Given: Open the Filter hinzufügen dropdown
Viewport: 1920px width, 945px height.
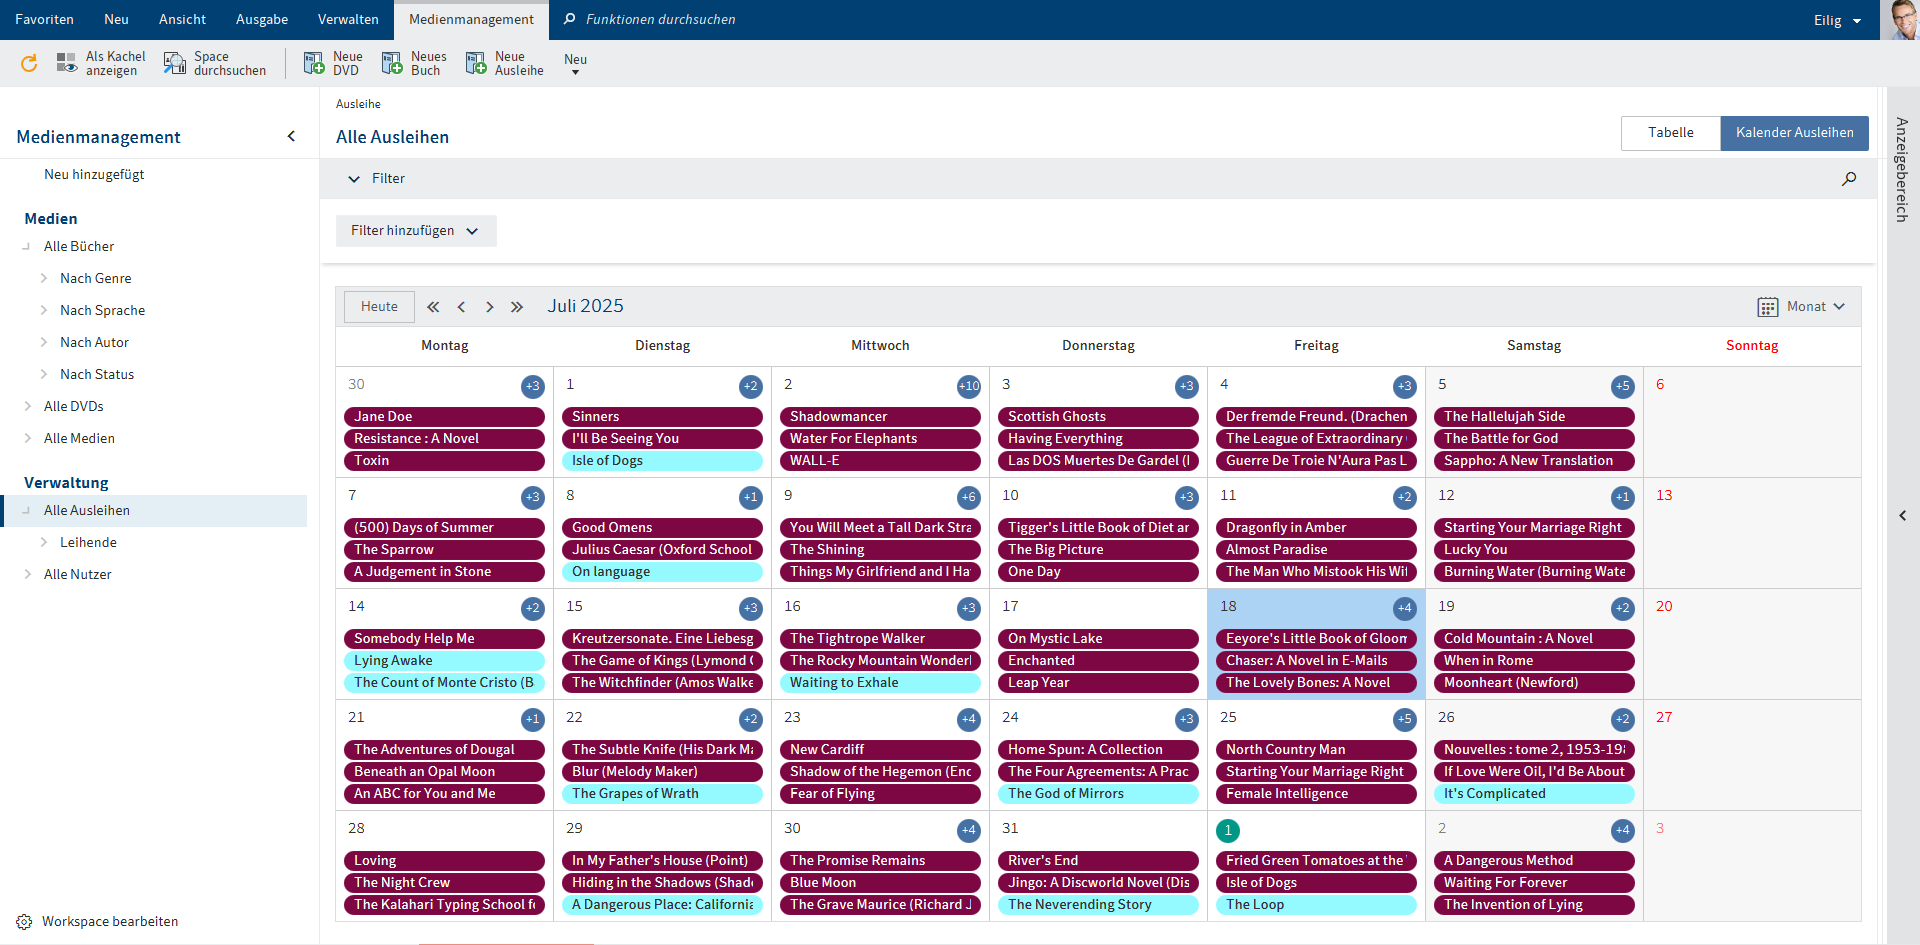Looking at the screenshot, I should point(415,231).
